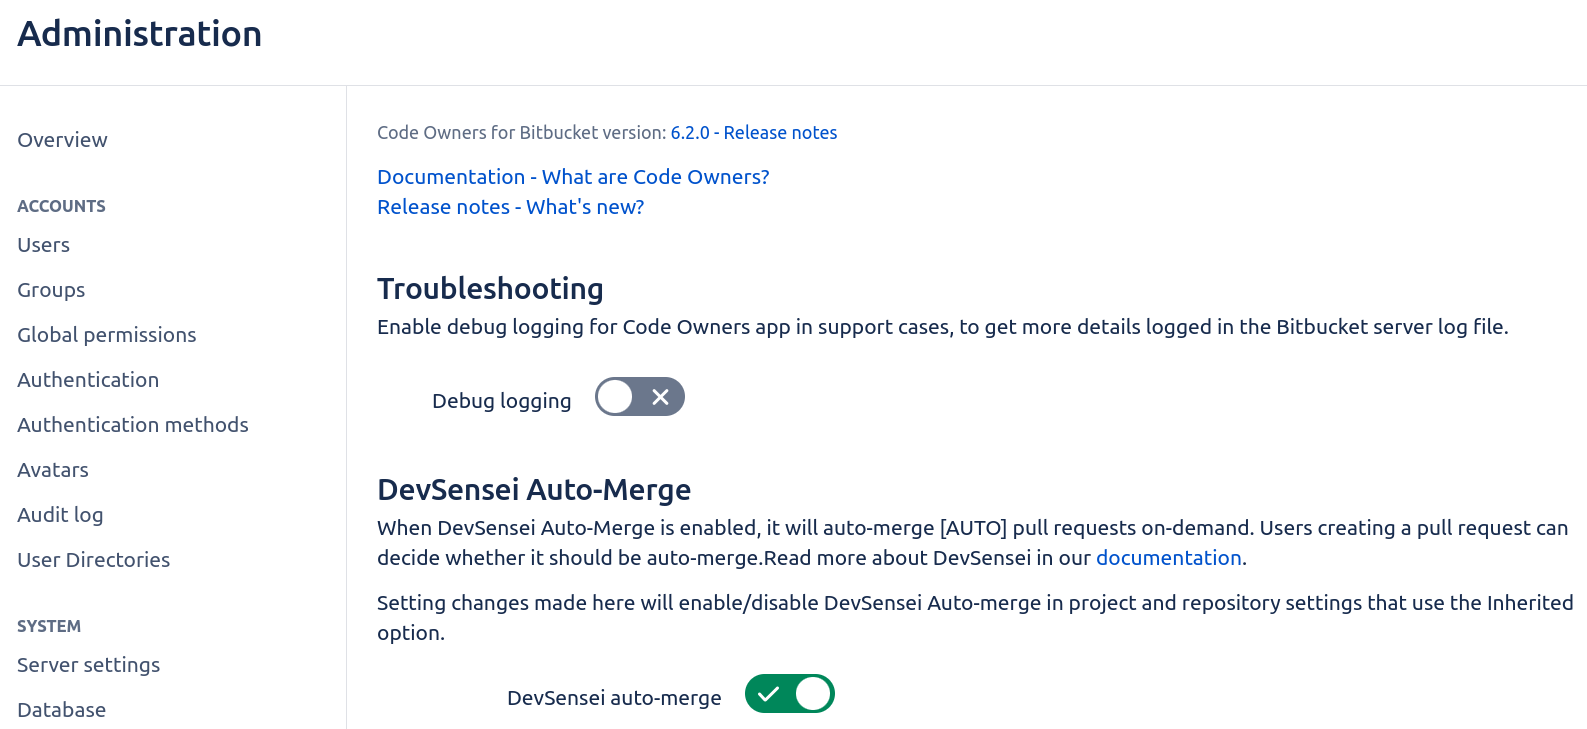Click the Troubleshooting section heading

click(x=490, y=289)
